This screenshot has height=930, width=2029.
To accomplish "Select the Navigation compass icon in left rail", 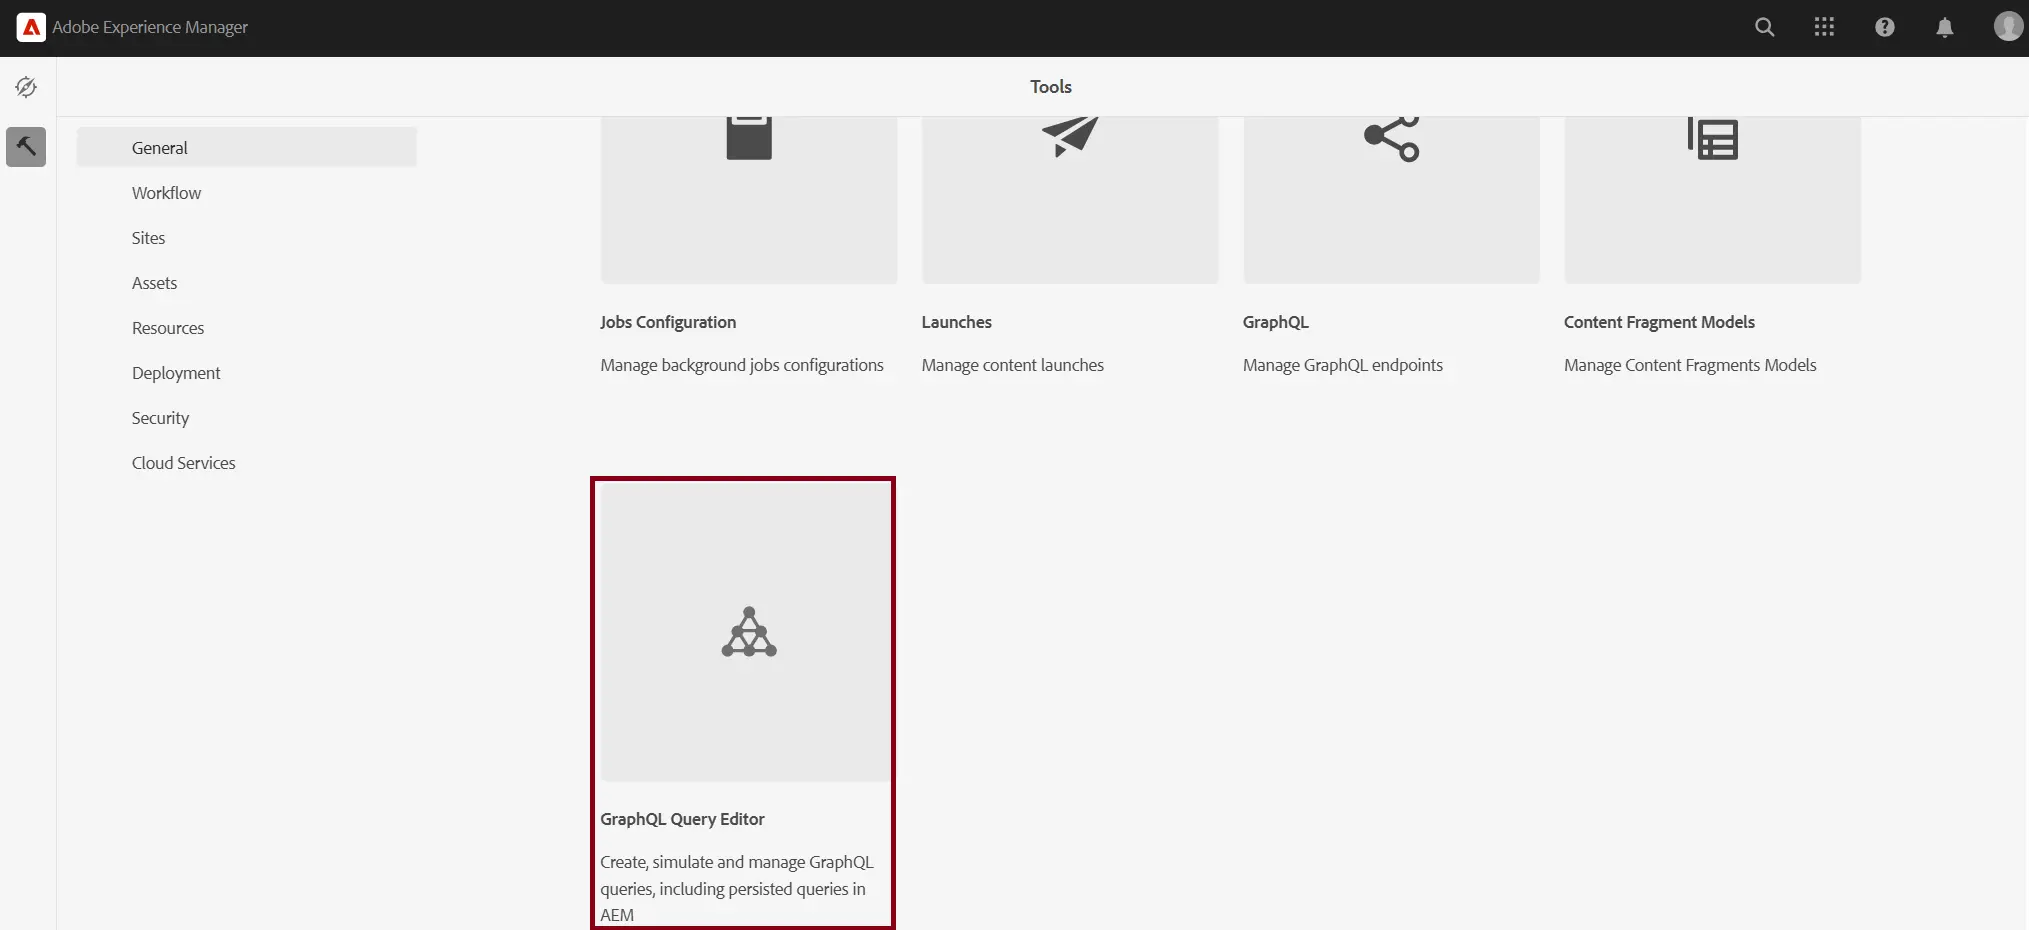I will 26,87.
